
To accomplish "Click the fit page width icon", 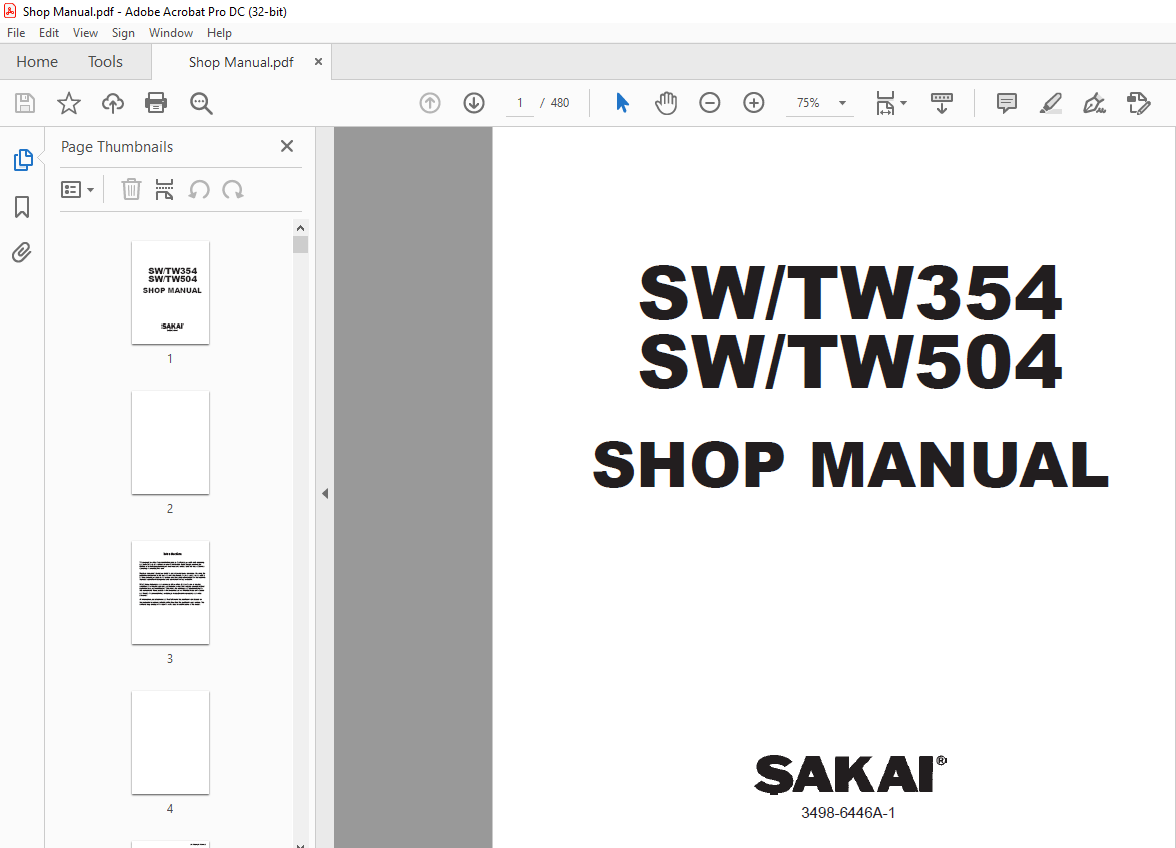I will click(885, 103).
